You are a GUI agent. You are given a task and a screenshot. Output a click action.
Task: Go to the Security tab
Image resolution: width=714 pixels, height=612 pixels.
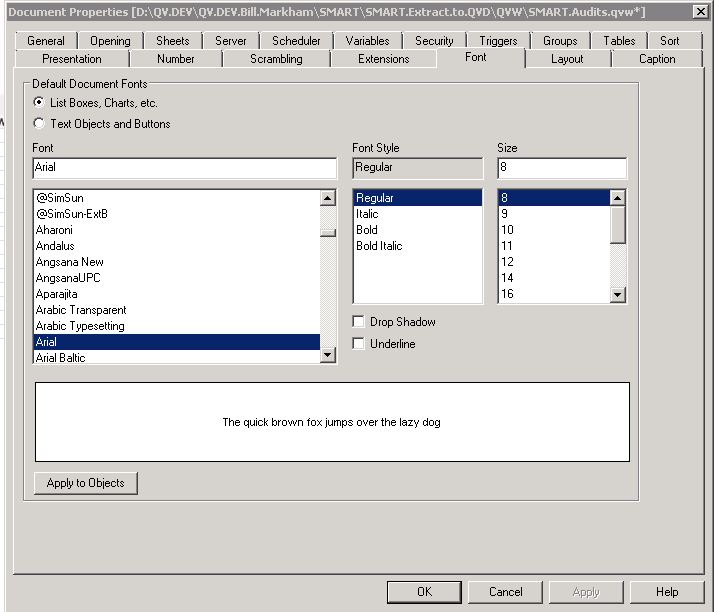(434, 41)
